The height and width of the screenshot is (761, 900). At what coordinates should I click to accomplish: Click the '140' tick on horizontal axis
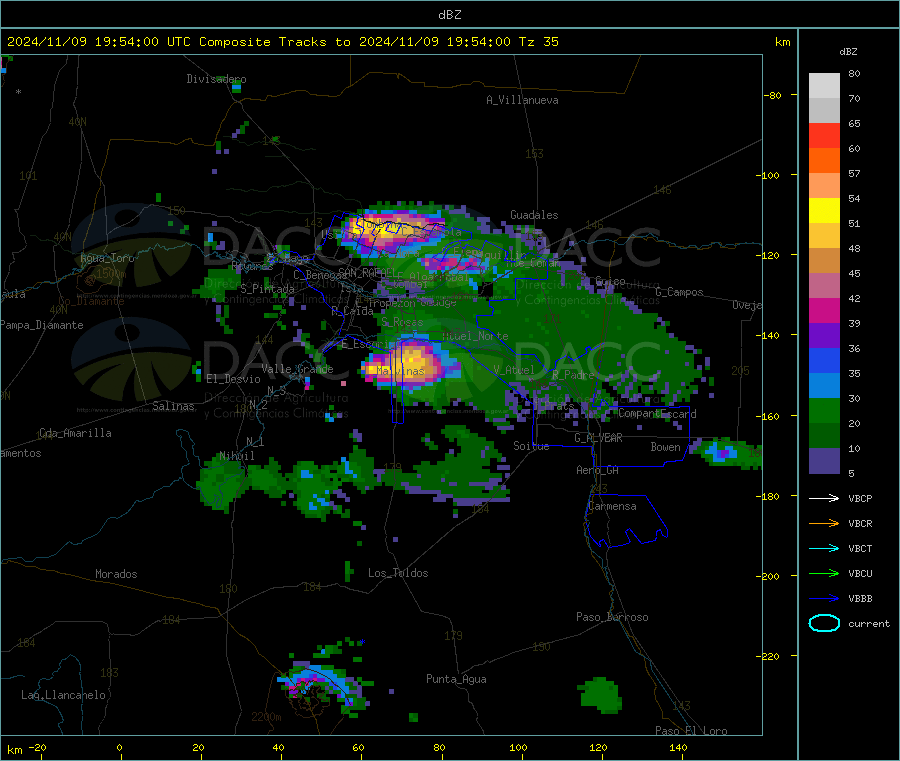(x=678, y=747)
